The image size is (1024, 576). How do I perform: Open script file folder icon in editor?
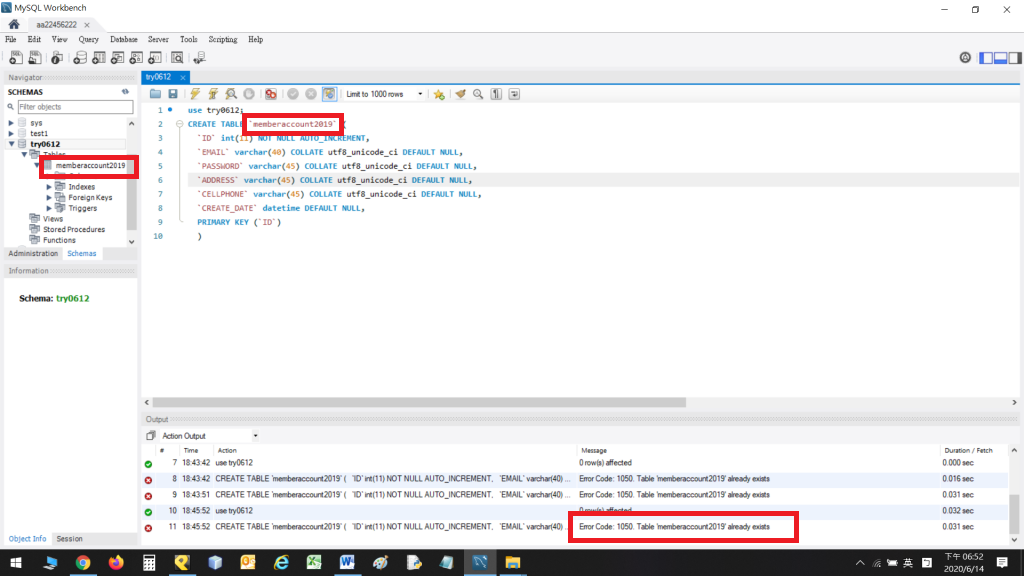[155, 94]
